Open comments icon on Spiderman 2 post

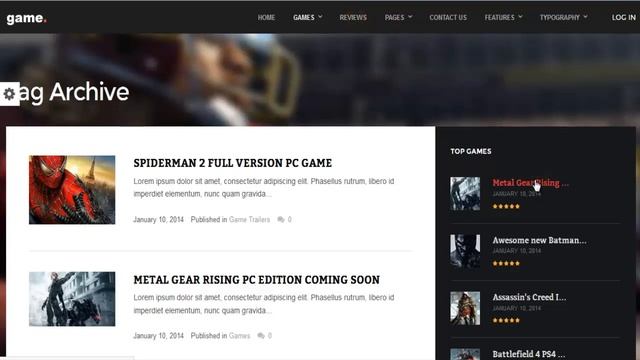click(x=281, y=220)
